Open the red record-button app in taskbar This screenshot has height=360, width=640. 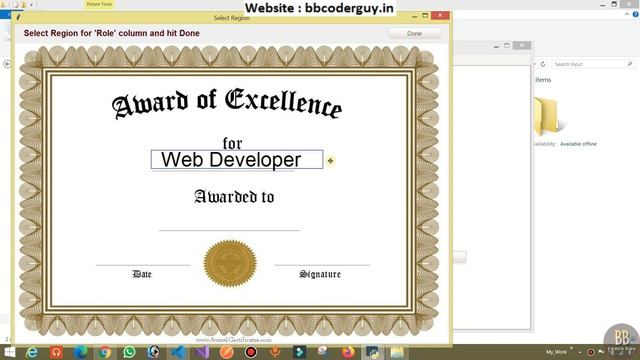[x=251, y=352]
